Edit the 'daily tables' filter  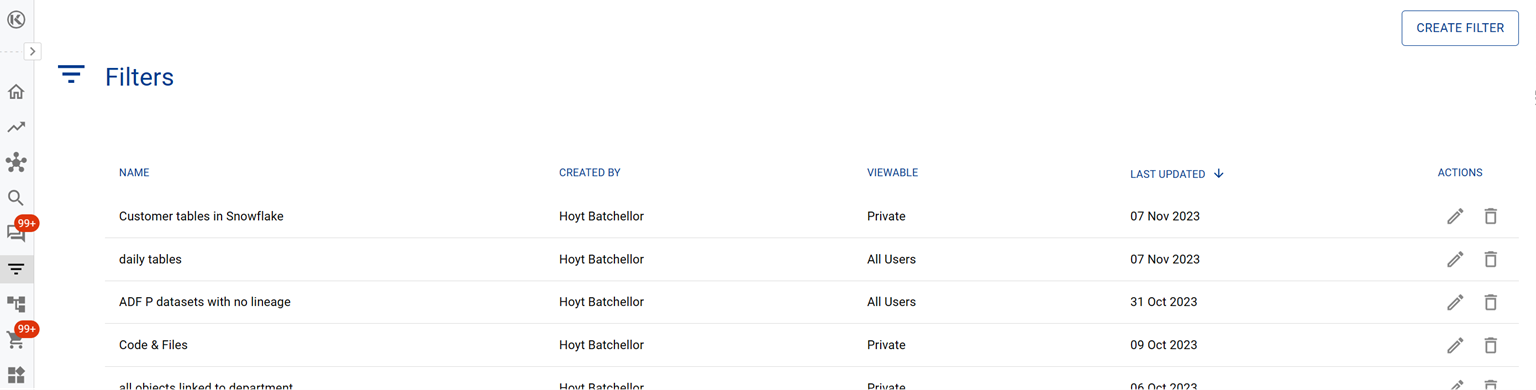click(1455, 259)
